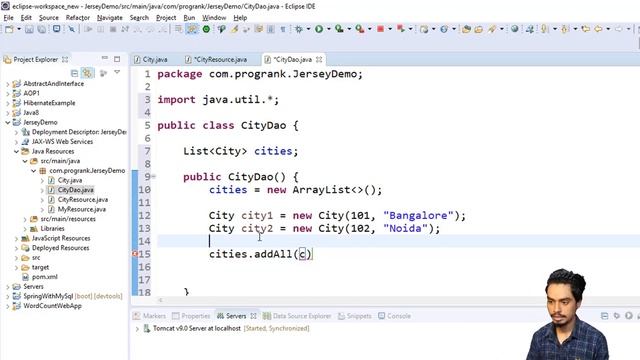Viewport: 640px width, 360px height.
Task: Expand the HibernateExample project
Action: pos(7,103)
